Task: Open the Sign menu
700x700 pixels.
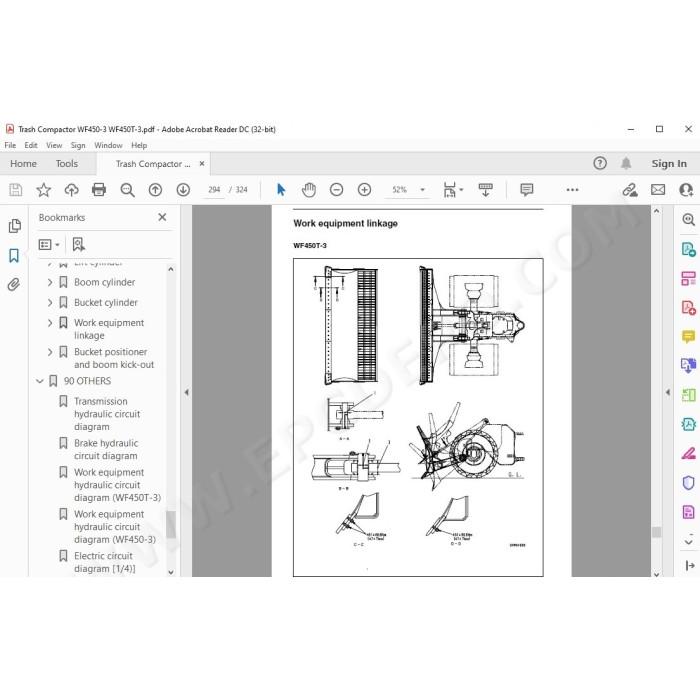Action: pos(78,145)
